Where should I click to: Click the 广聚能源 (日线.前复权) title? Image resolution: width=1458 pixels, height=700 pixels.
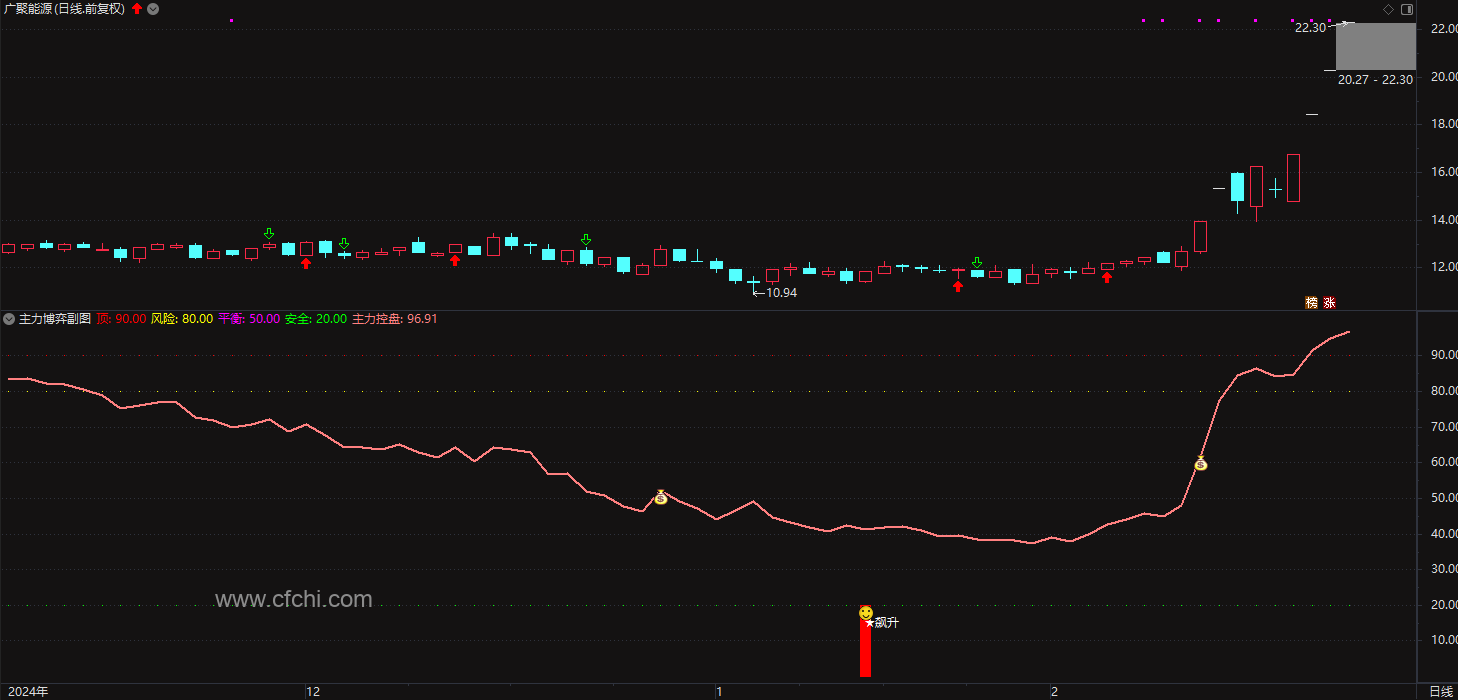(x=64, y=9)
